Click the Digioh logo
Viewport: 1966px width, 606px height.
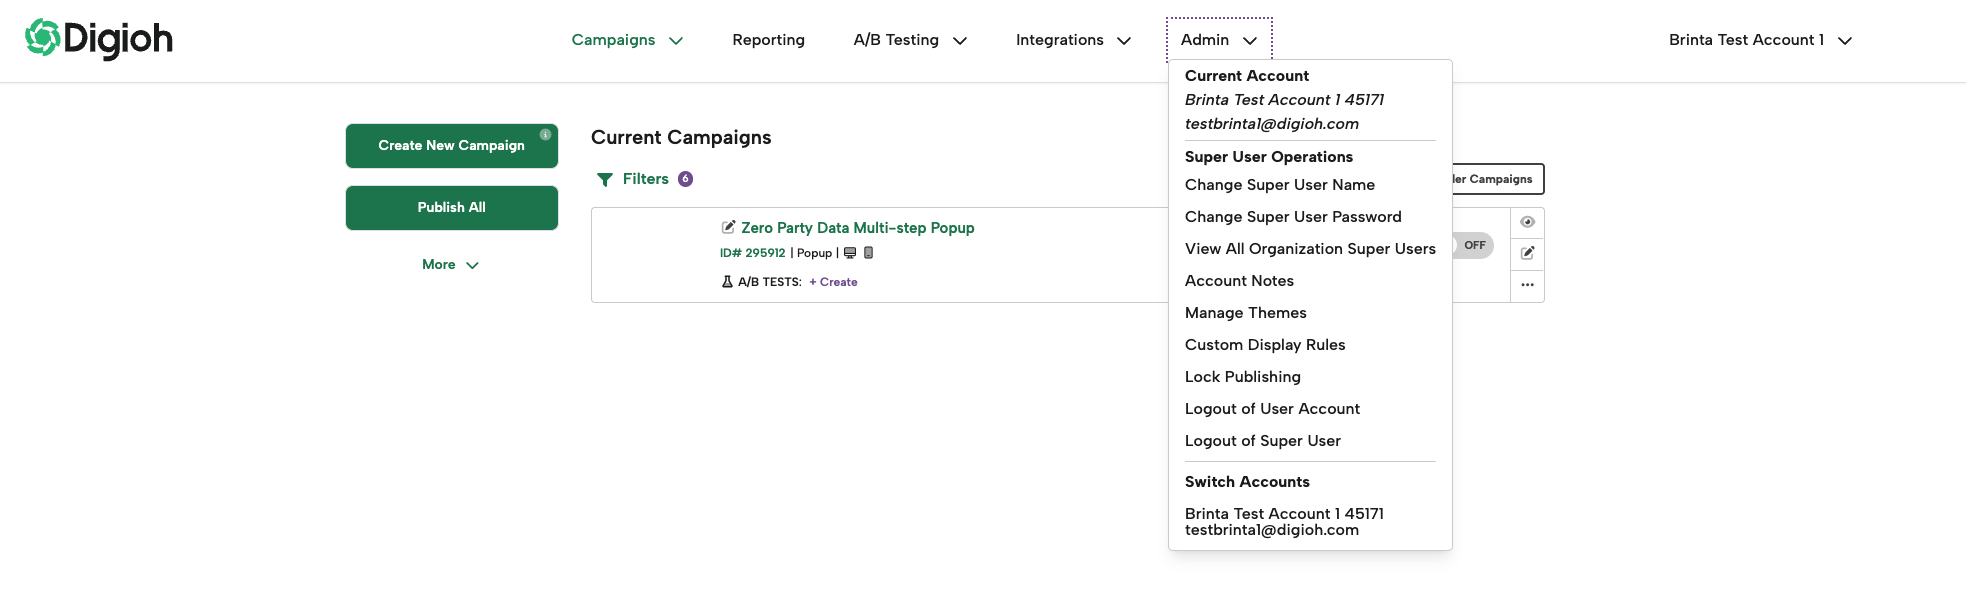(x=99, y=39)
